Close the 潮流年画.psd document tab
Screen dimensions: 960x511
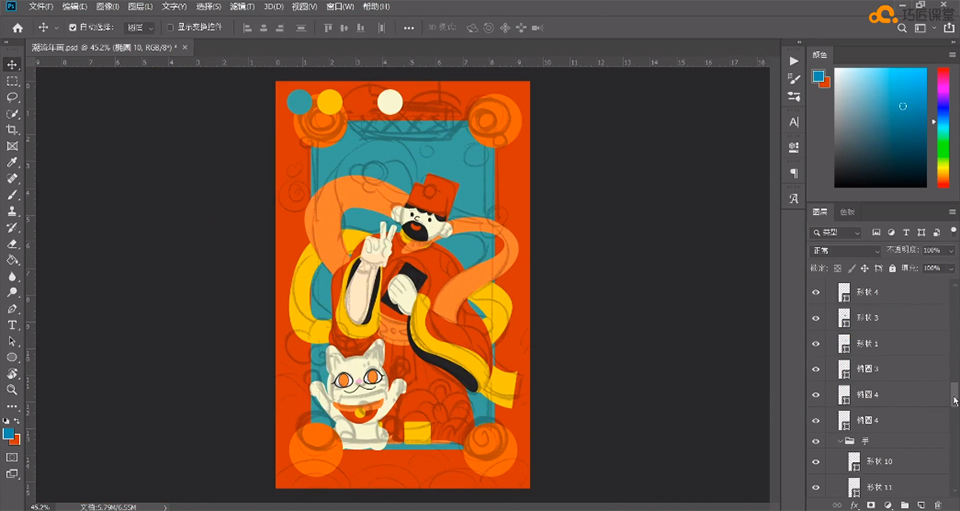point(185,47)
